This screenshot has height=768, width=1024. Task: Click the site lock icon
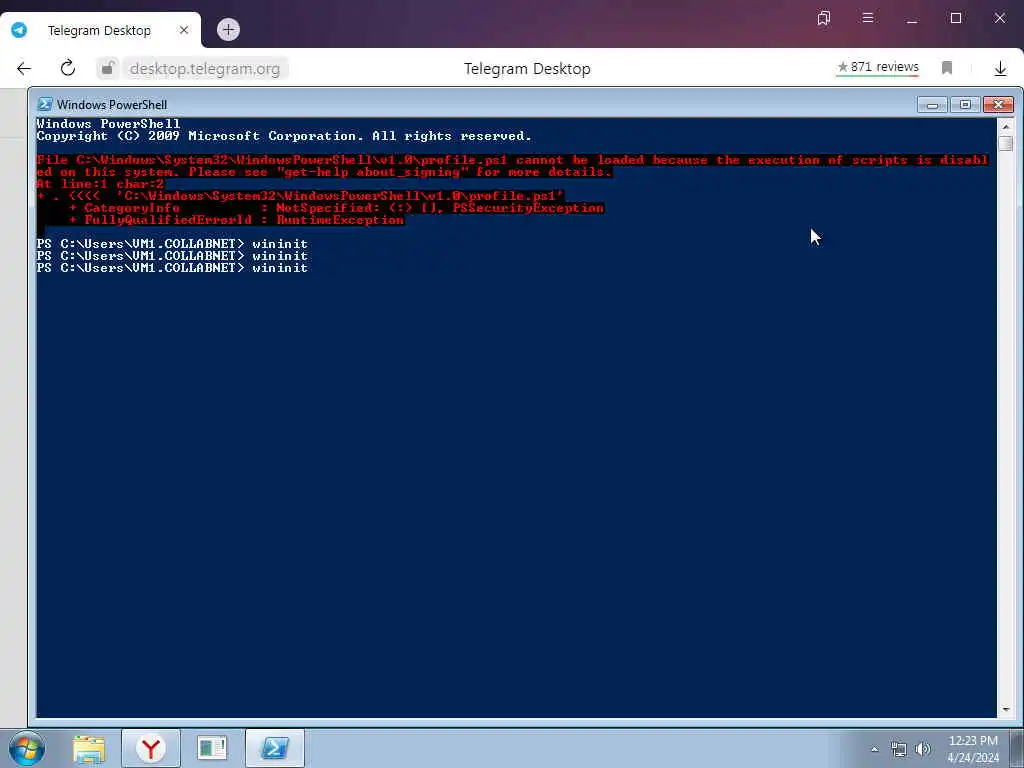pyautogui.click(x=108, y=68)
